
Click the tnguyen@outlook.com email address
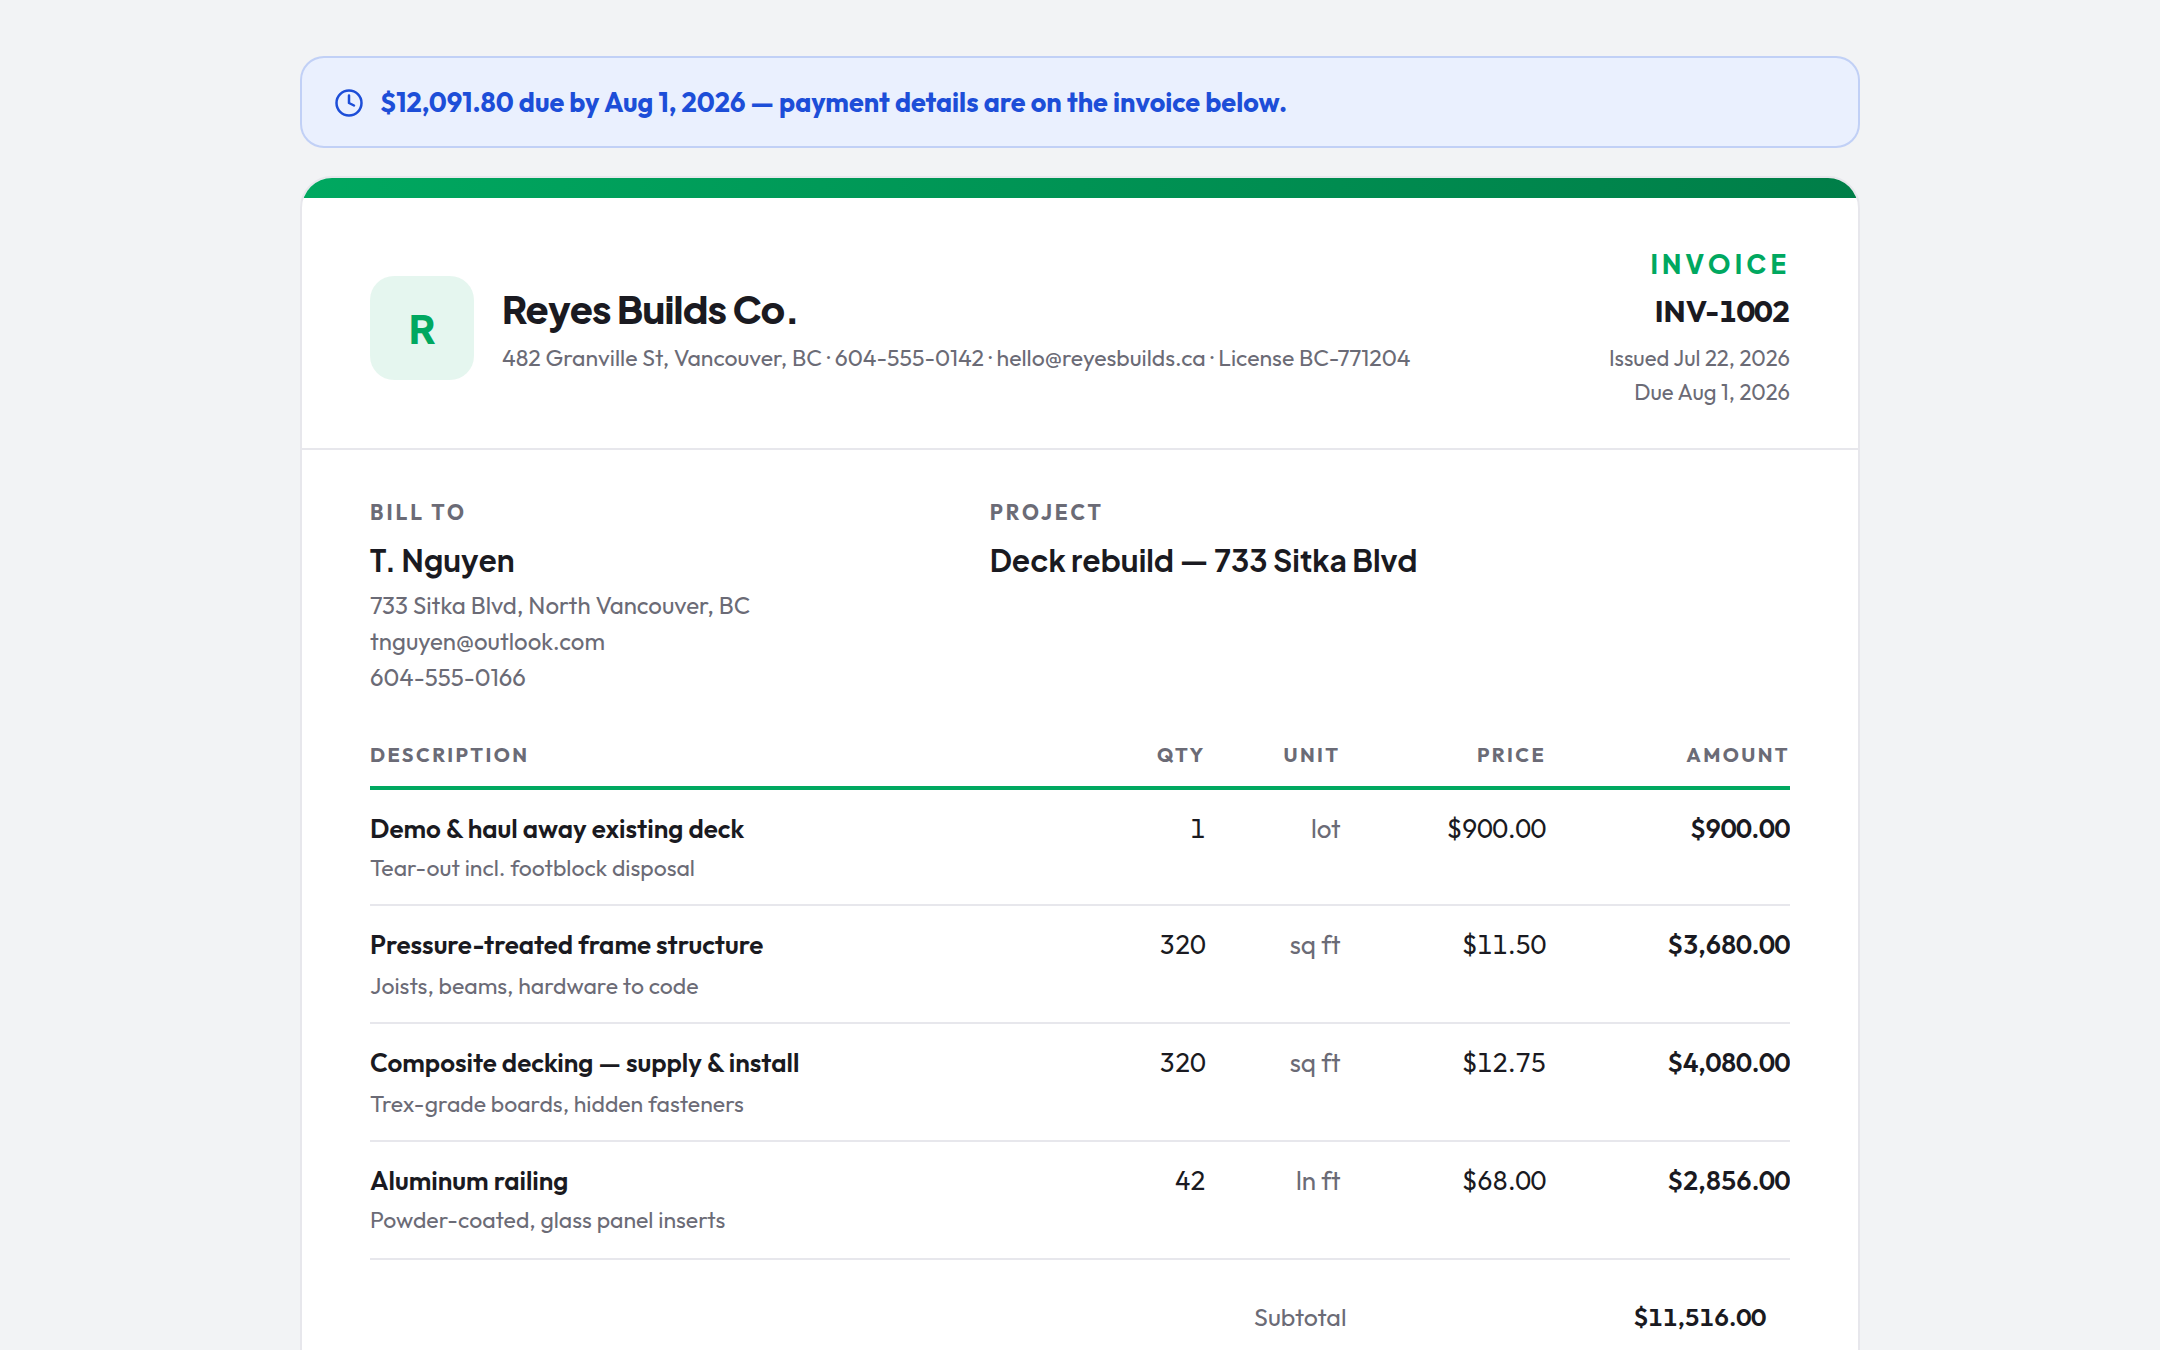(487, 642)
